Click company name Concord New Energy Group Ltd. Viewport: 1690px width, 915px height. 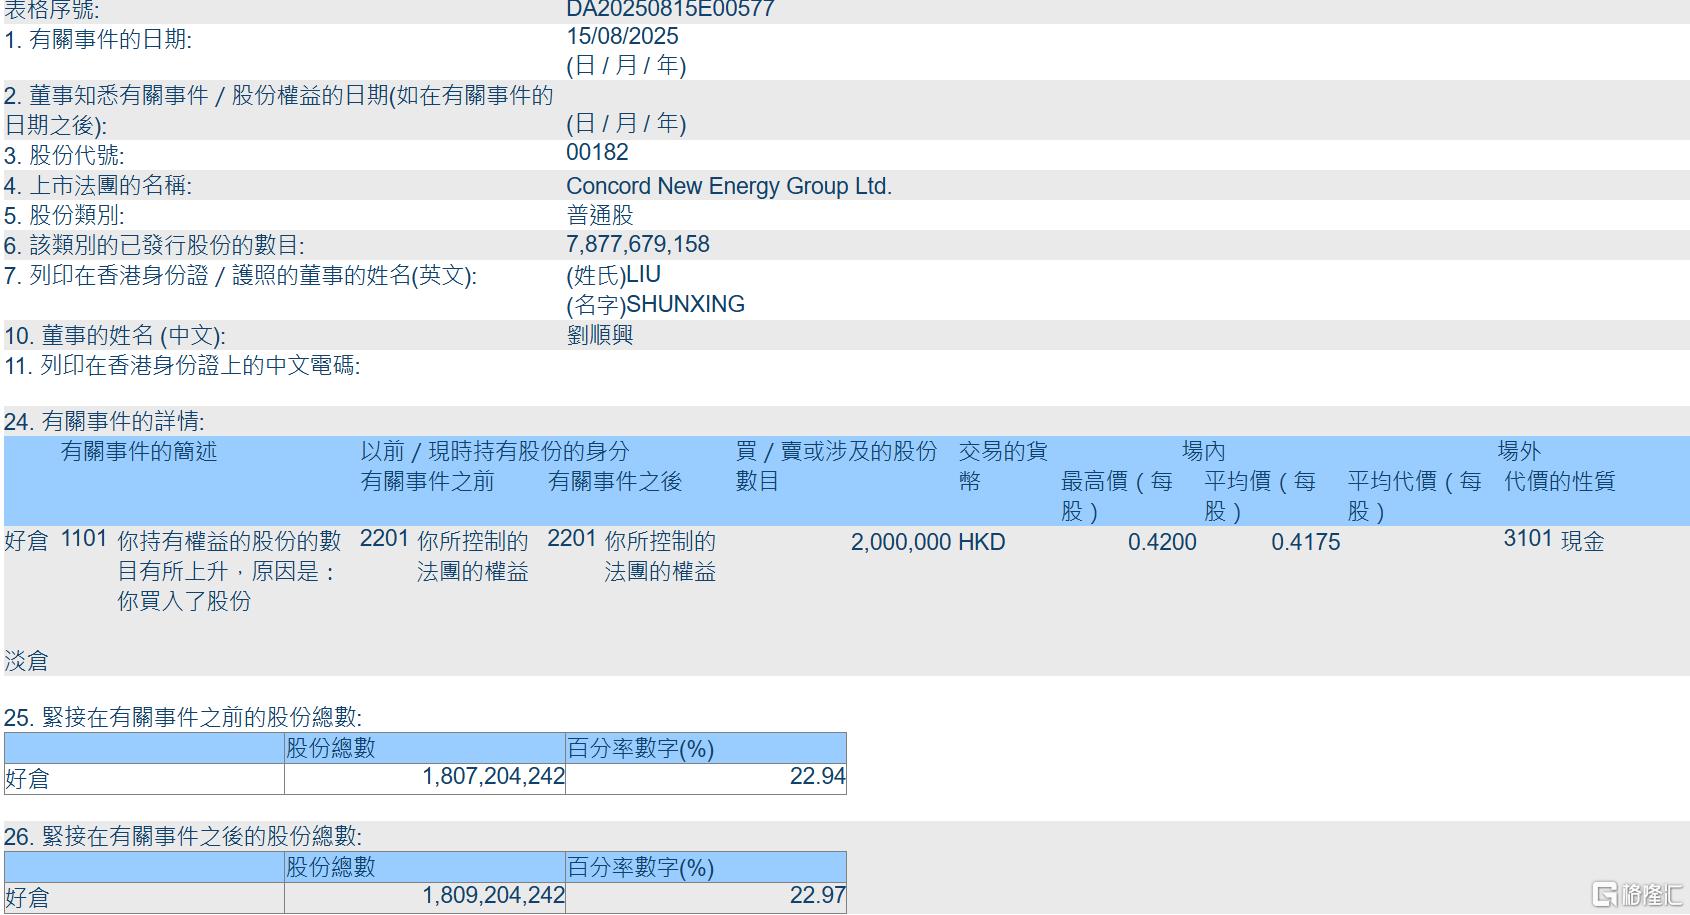click(729, 186)
